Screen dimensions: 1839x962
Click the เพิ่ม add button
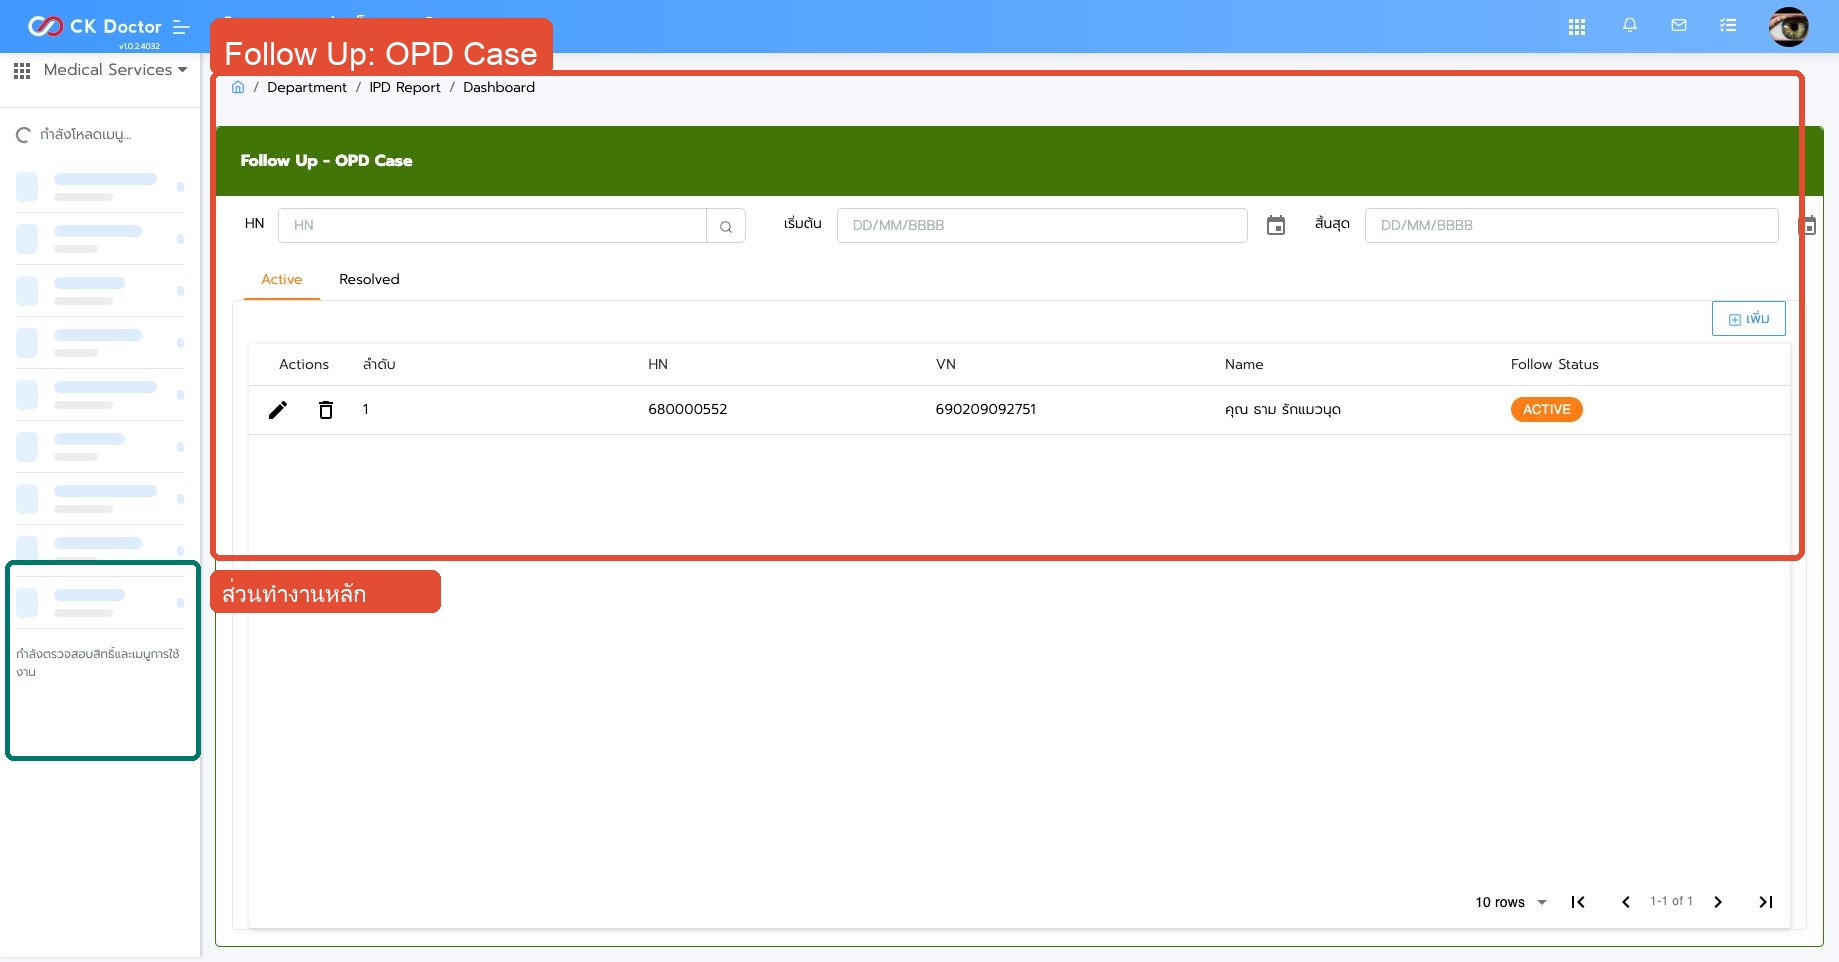click(1748, 319)
